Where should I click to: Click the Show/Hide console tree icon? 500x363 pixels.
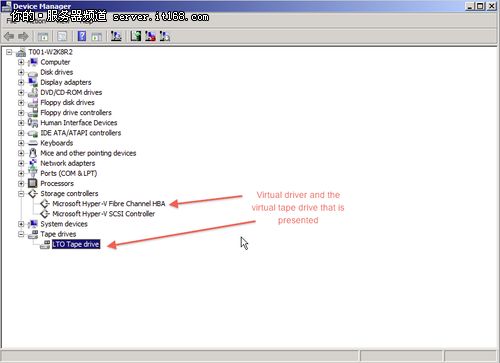(43, 36)
